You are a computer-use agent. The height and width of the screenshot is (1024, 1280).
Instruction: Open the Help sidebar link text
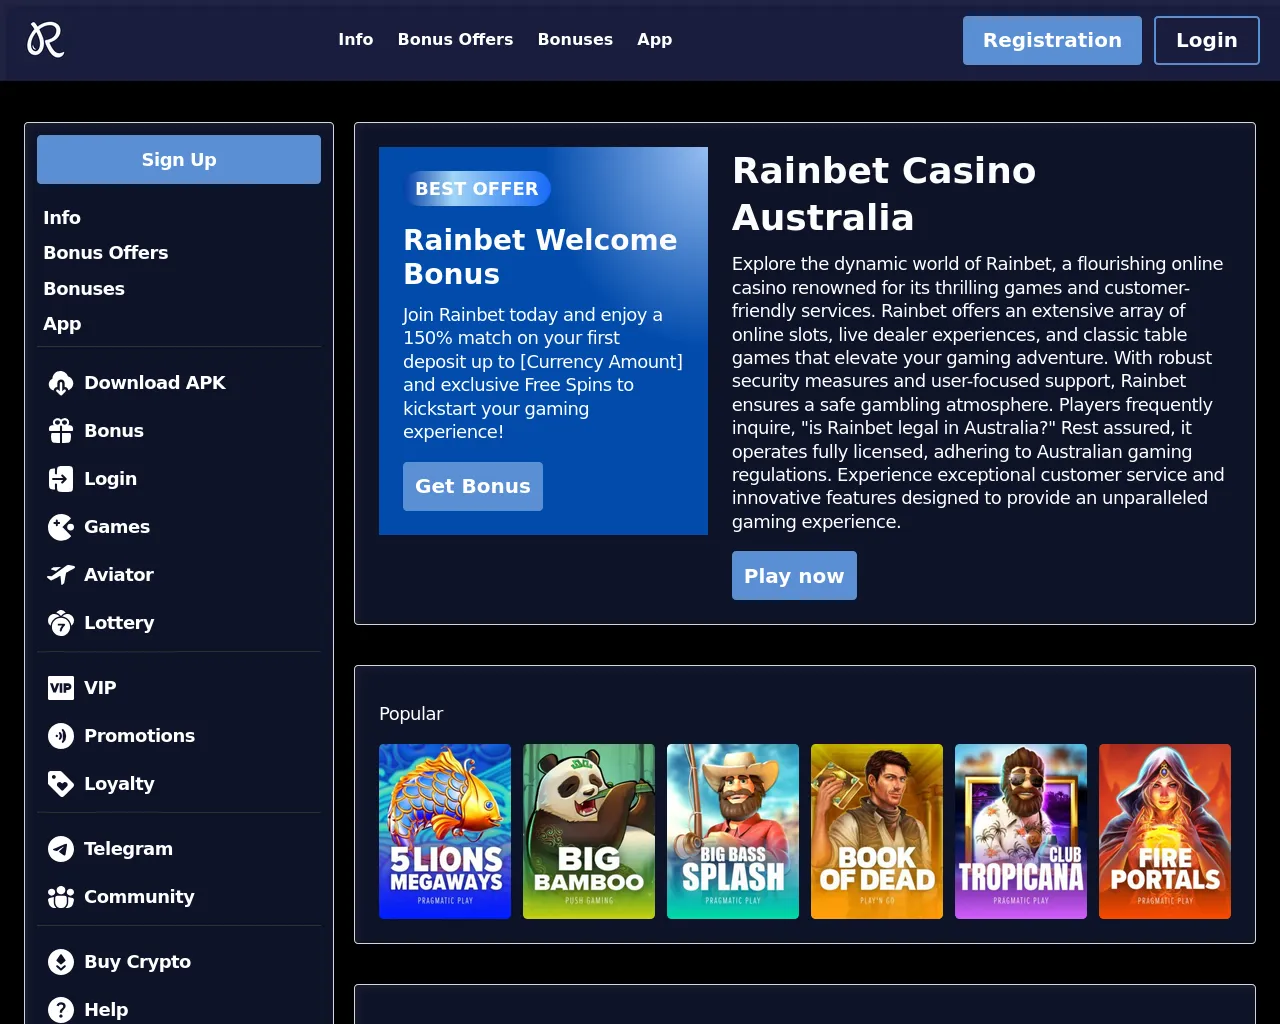[x=106, y=1010]
